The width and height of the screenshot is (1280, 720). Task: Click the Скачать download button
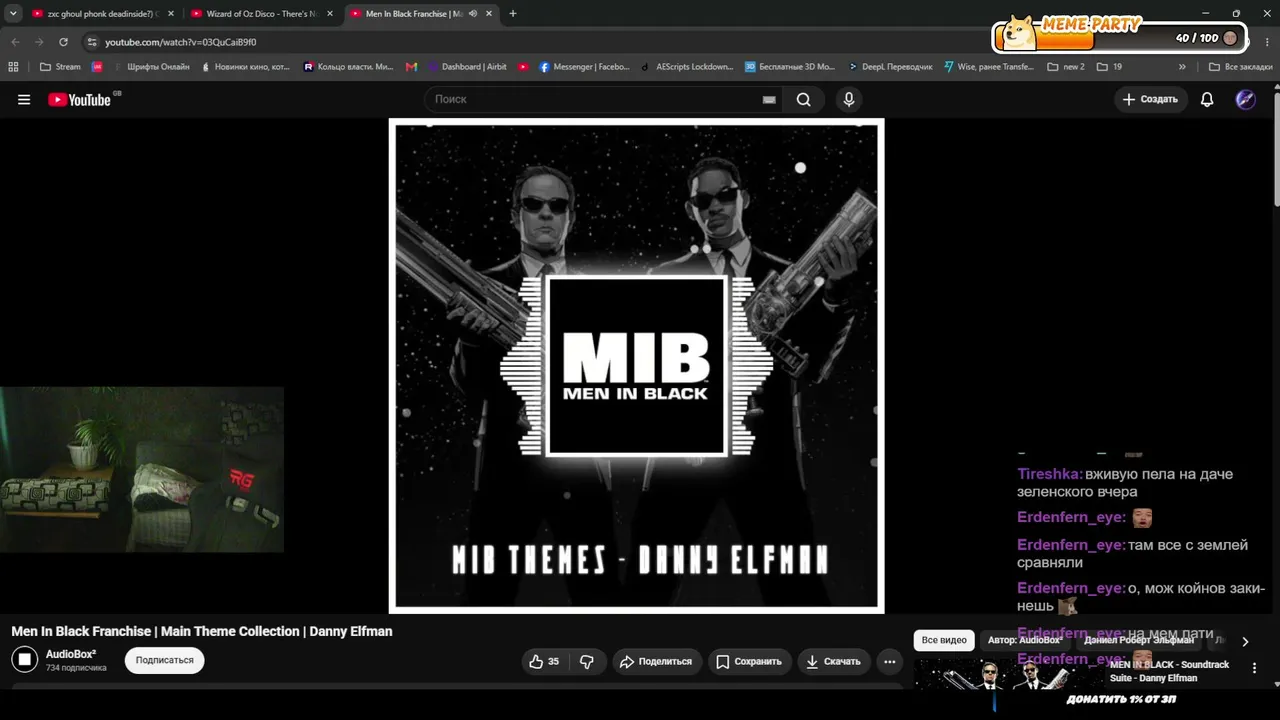coord(834,661)
